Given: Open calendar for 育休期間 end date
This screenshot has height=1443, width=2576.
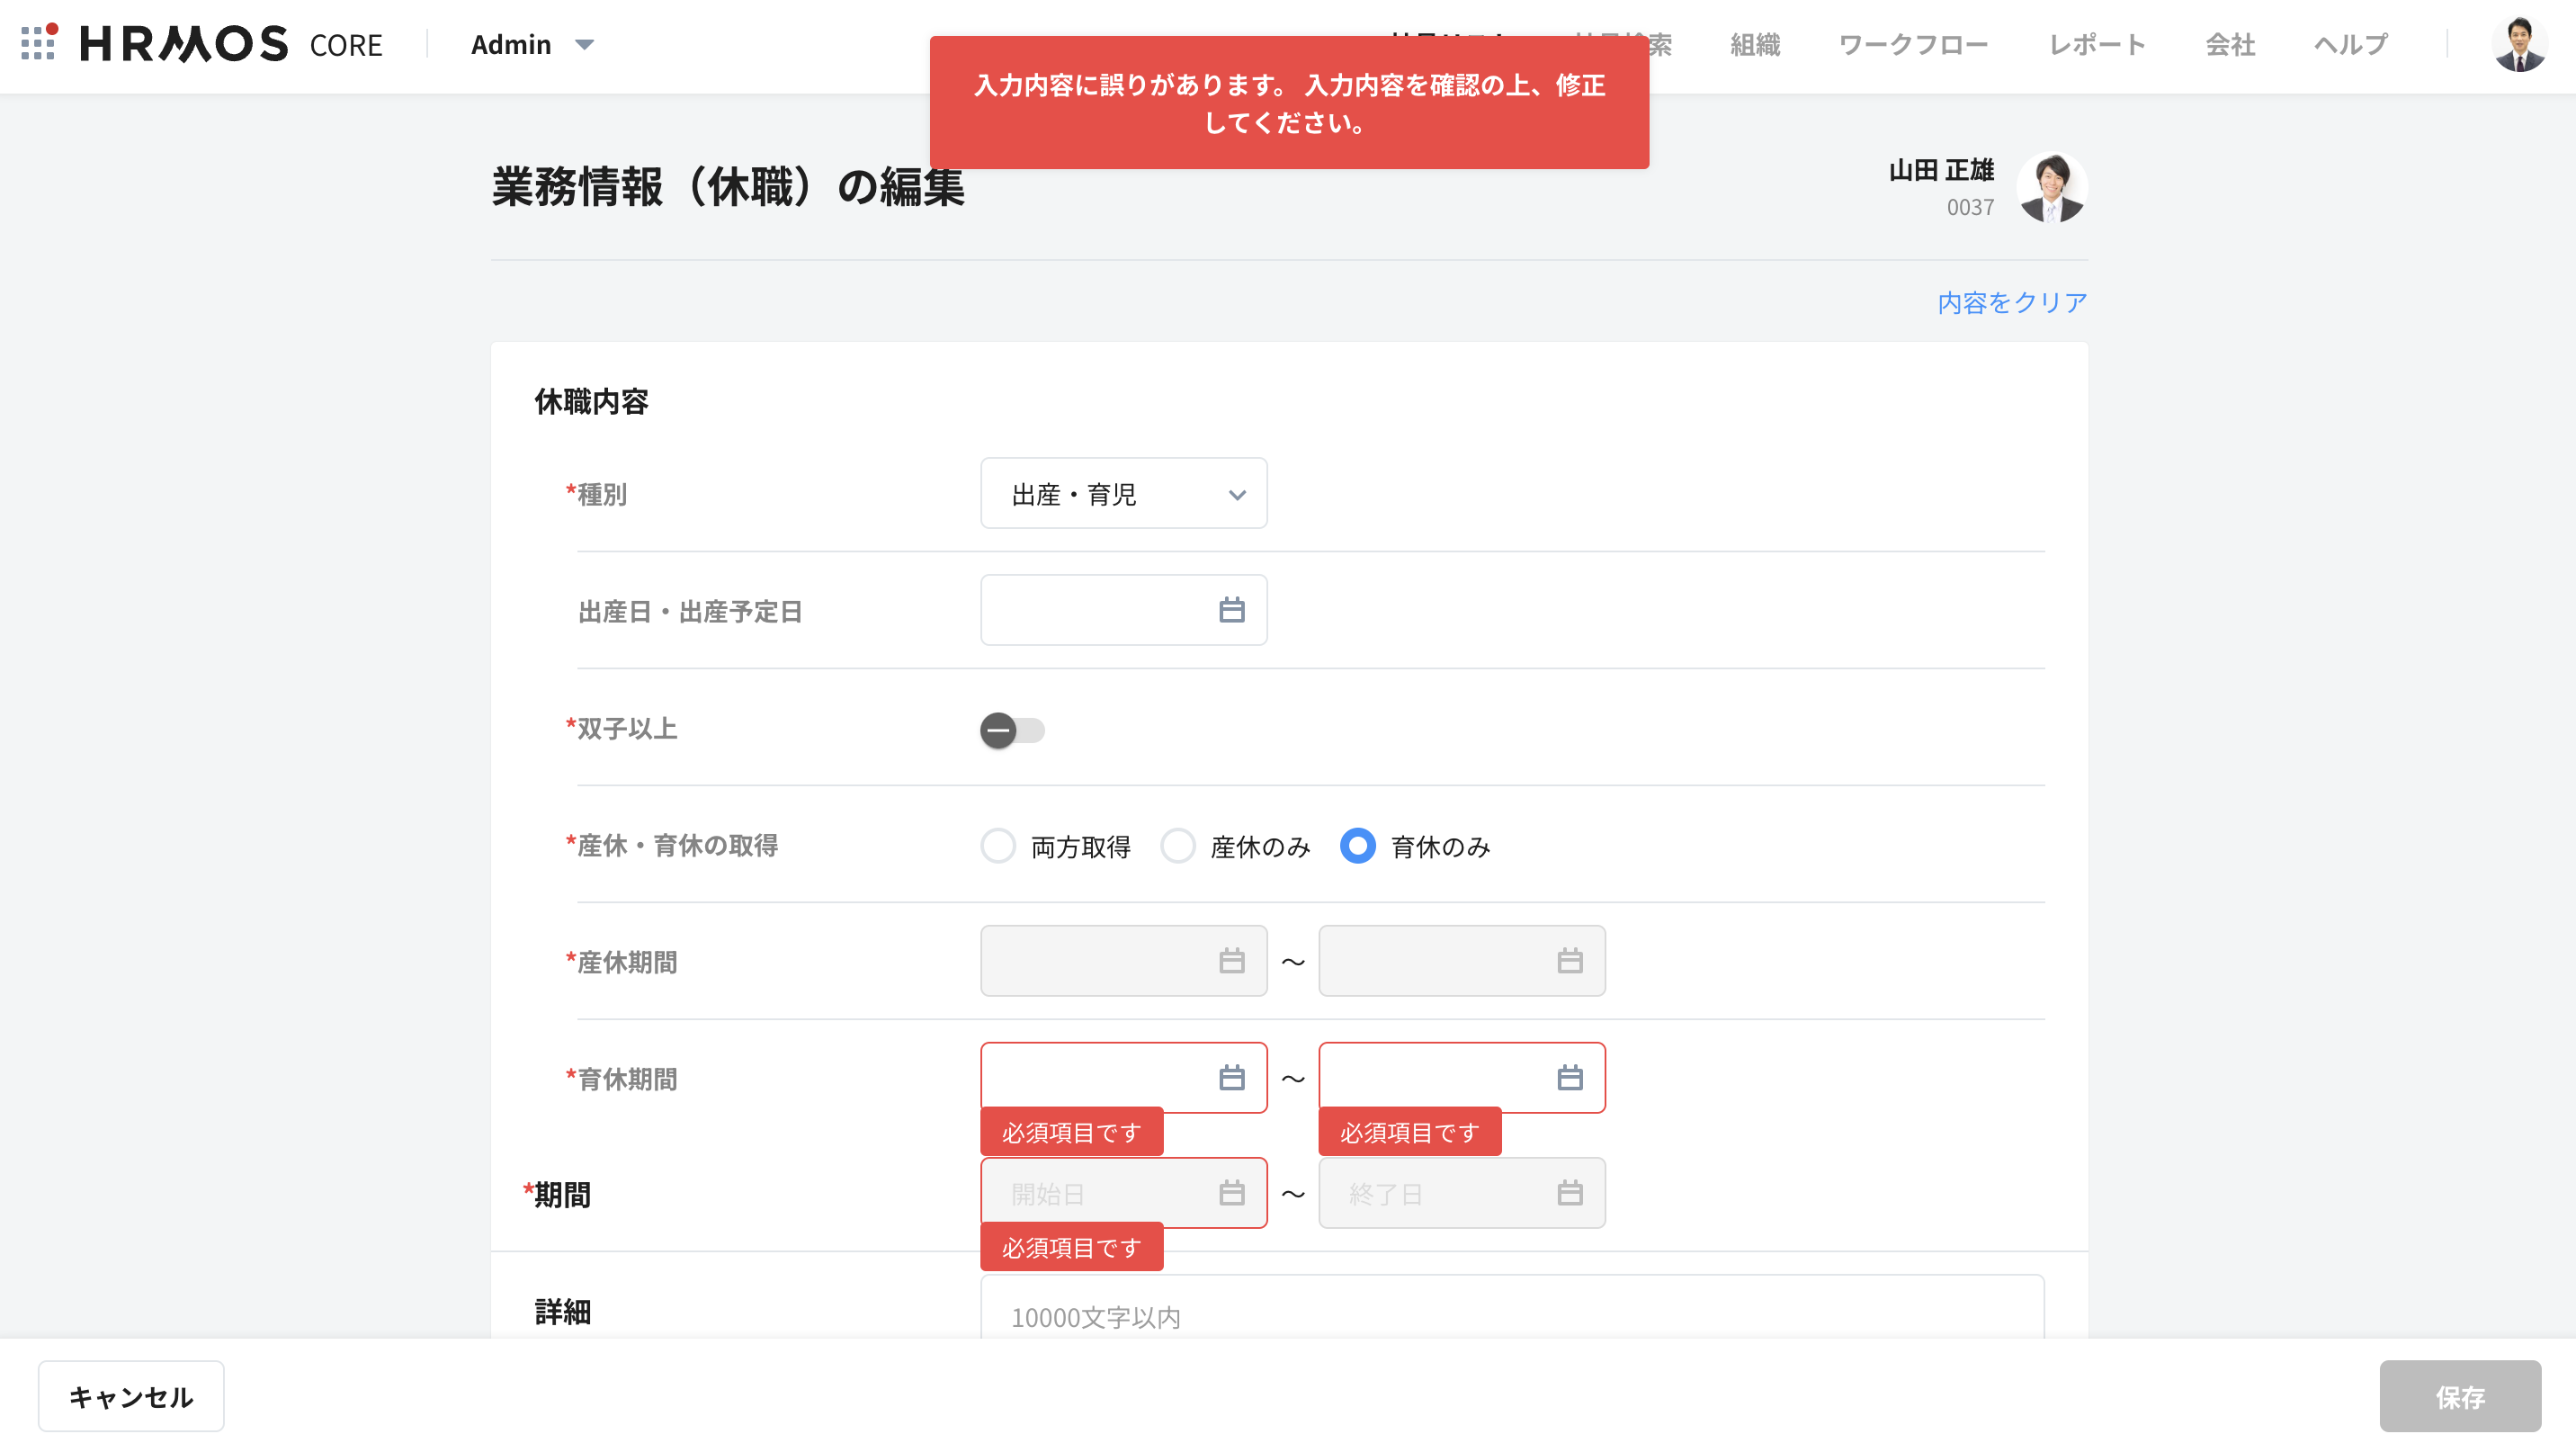Looking at the screenshot, I should pos(1569,1078).
